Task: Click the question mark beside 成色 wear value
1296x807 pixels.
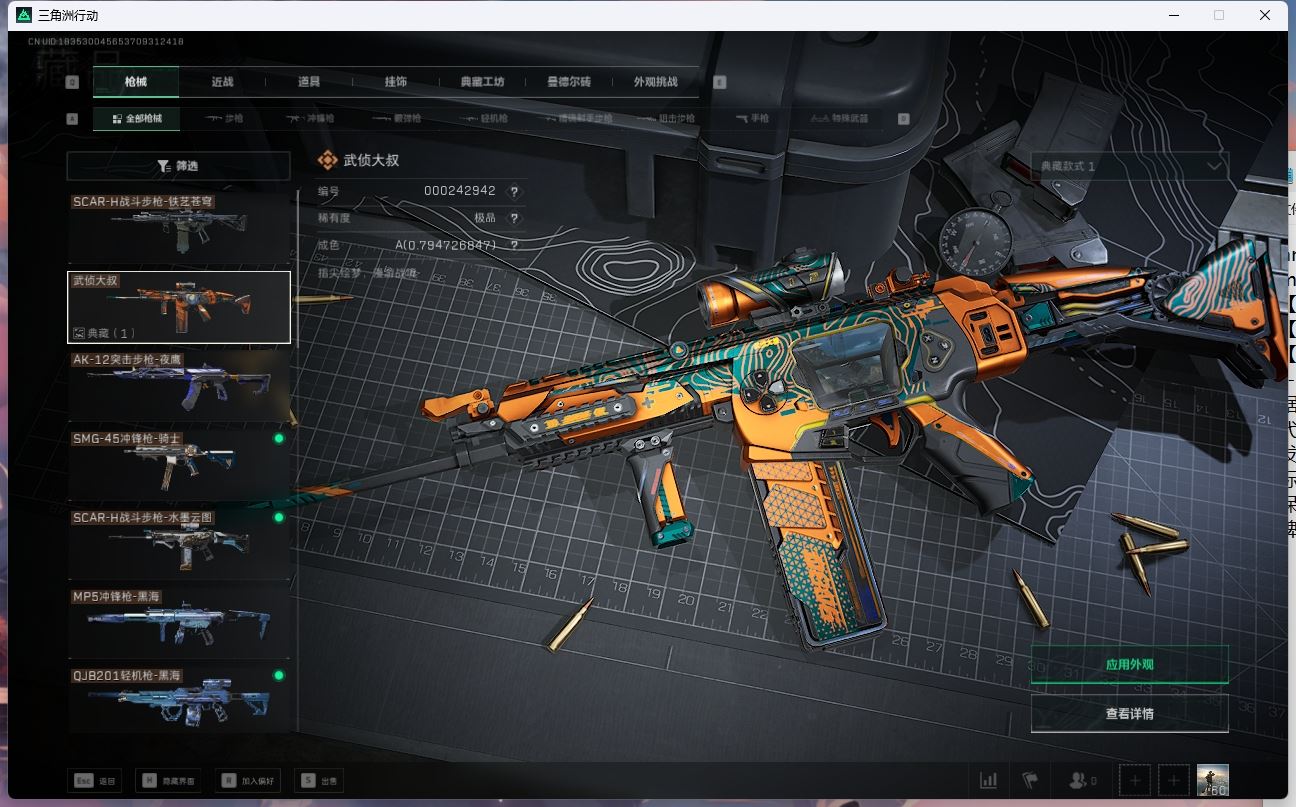Action: (x=515, y=245)
